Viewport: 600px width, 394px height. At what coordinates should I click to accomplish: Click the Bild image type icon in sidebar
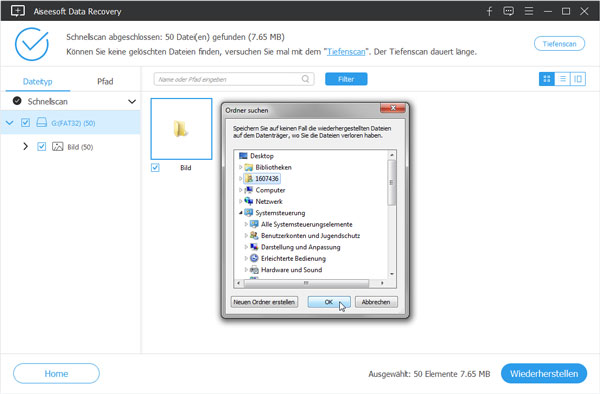[x=57, y=147]
